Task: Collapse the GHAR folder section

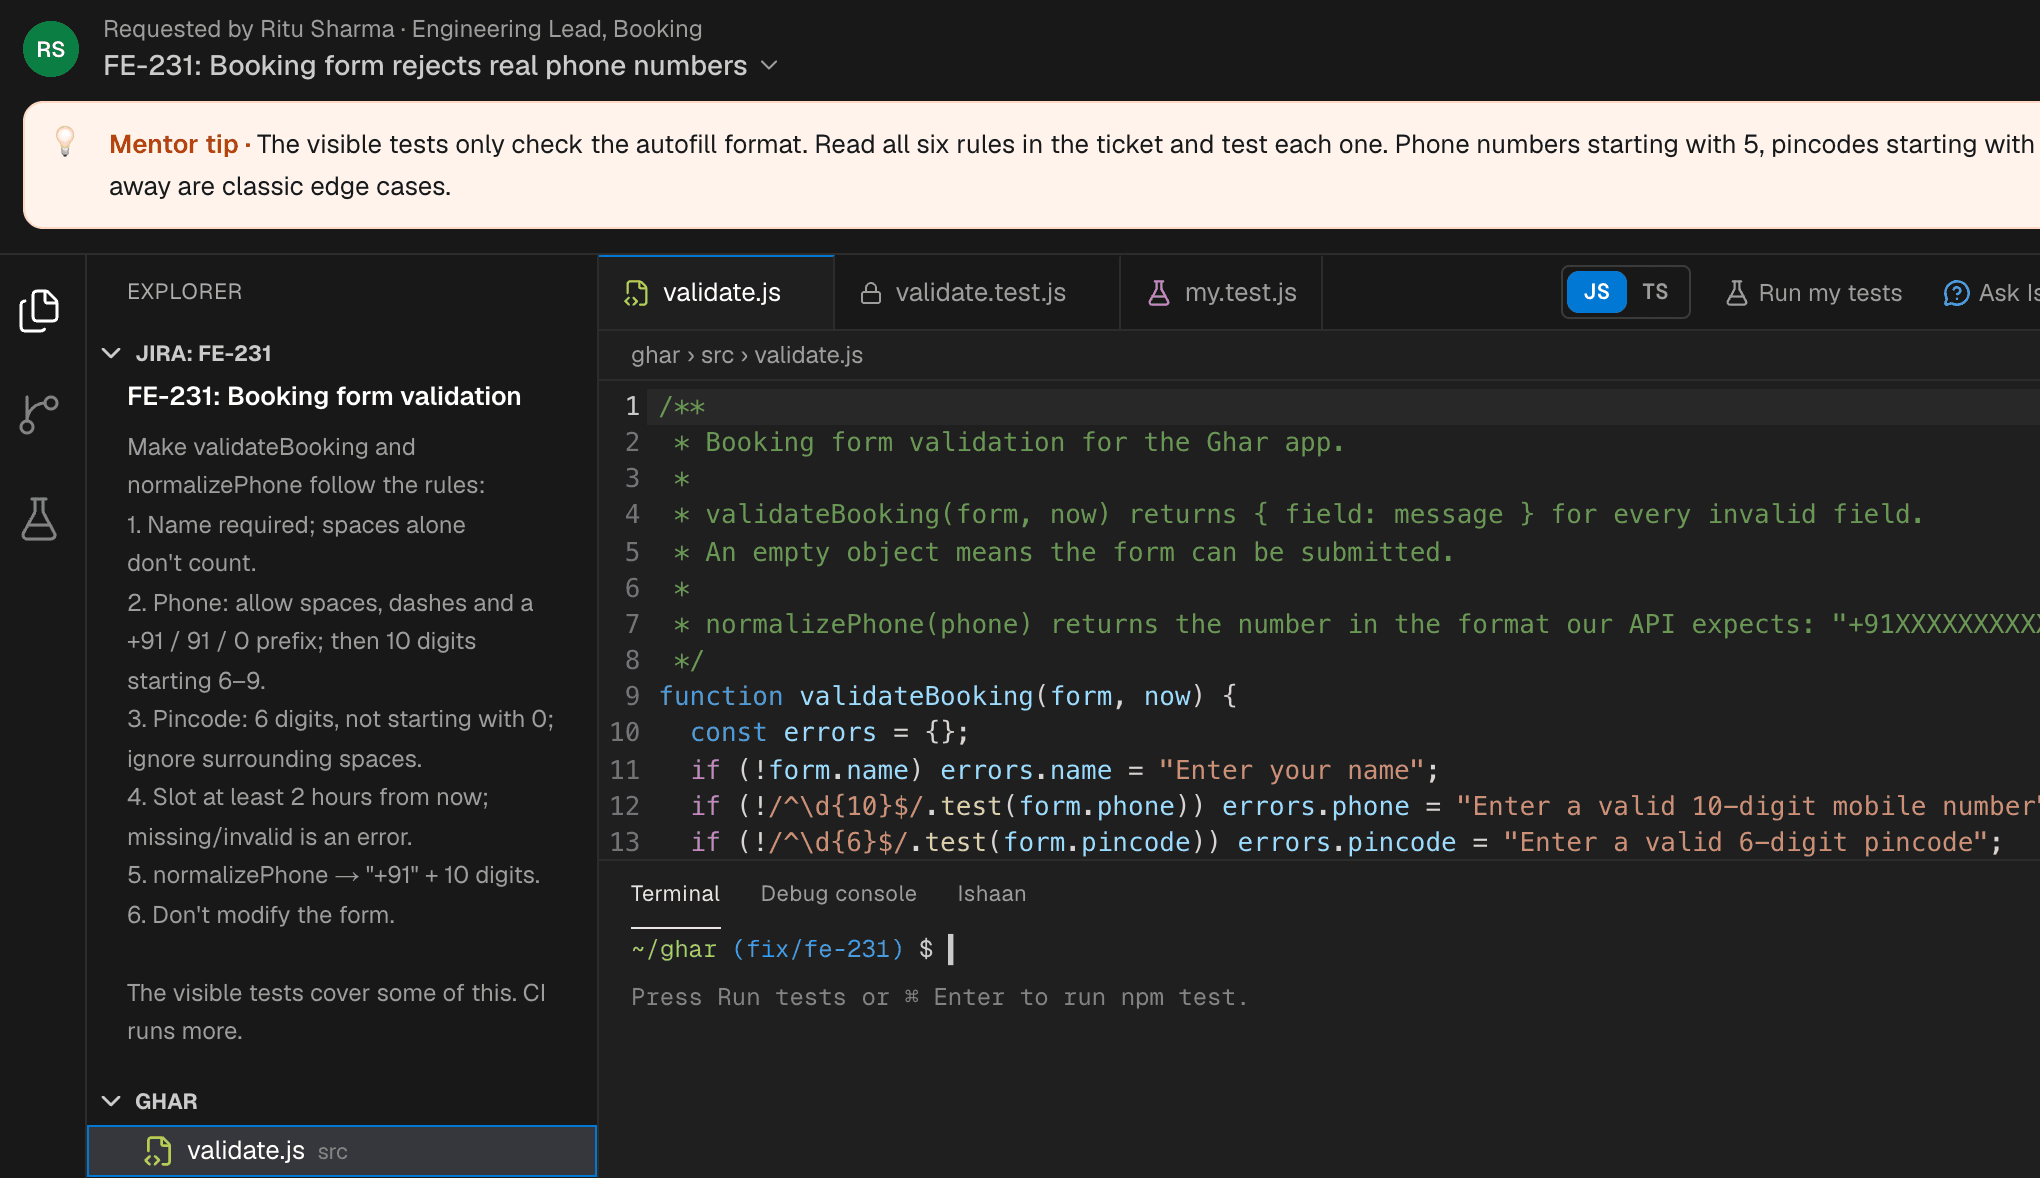Action: click(111, 1101)
